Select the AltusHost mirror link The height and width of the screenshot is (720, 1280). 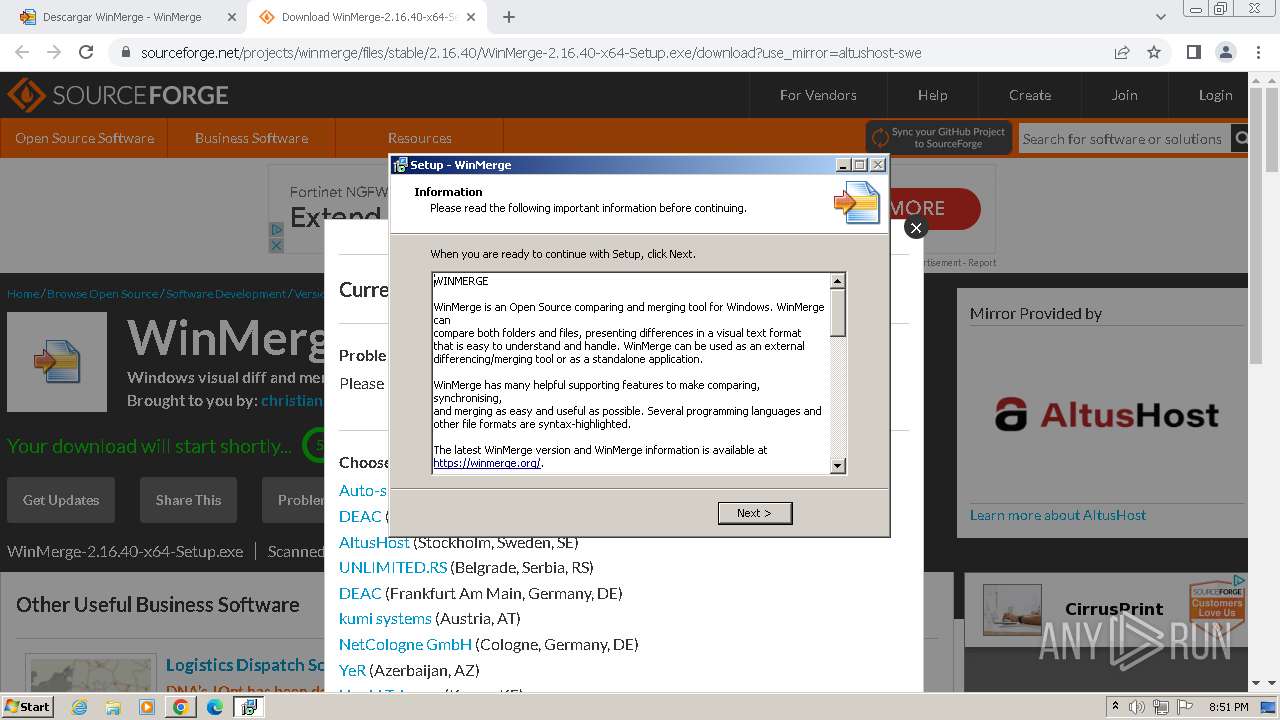[374, 542]
